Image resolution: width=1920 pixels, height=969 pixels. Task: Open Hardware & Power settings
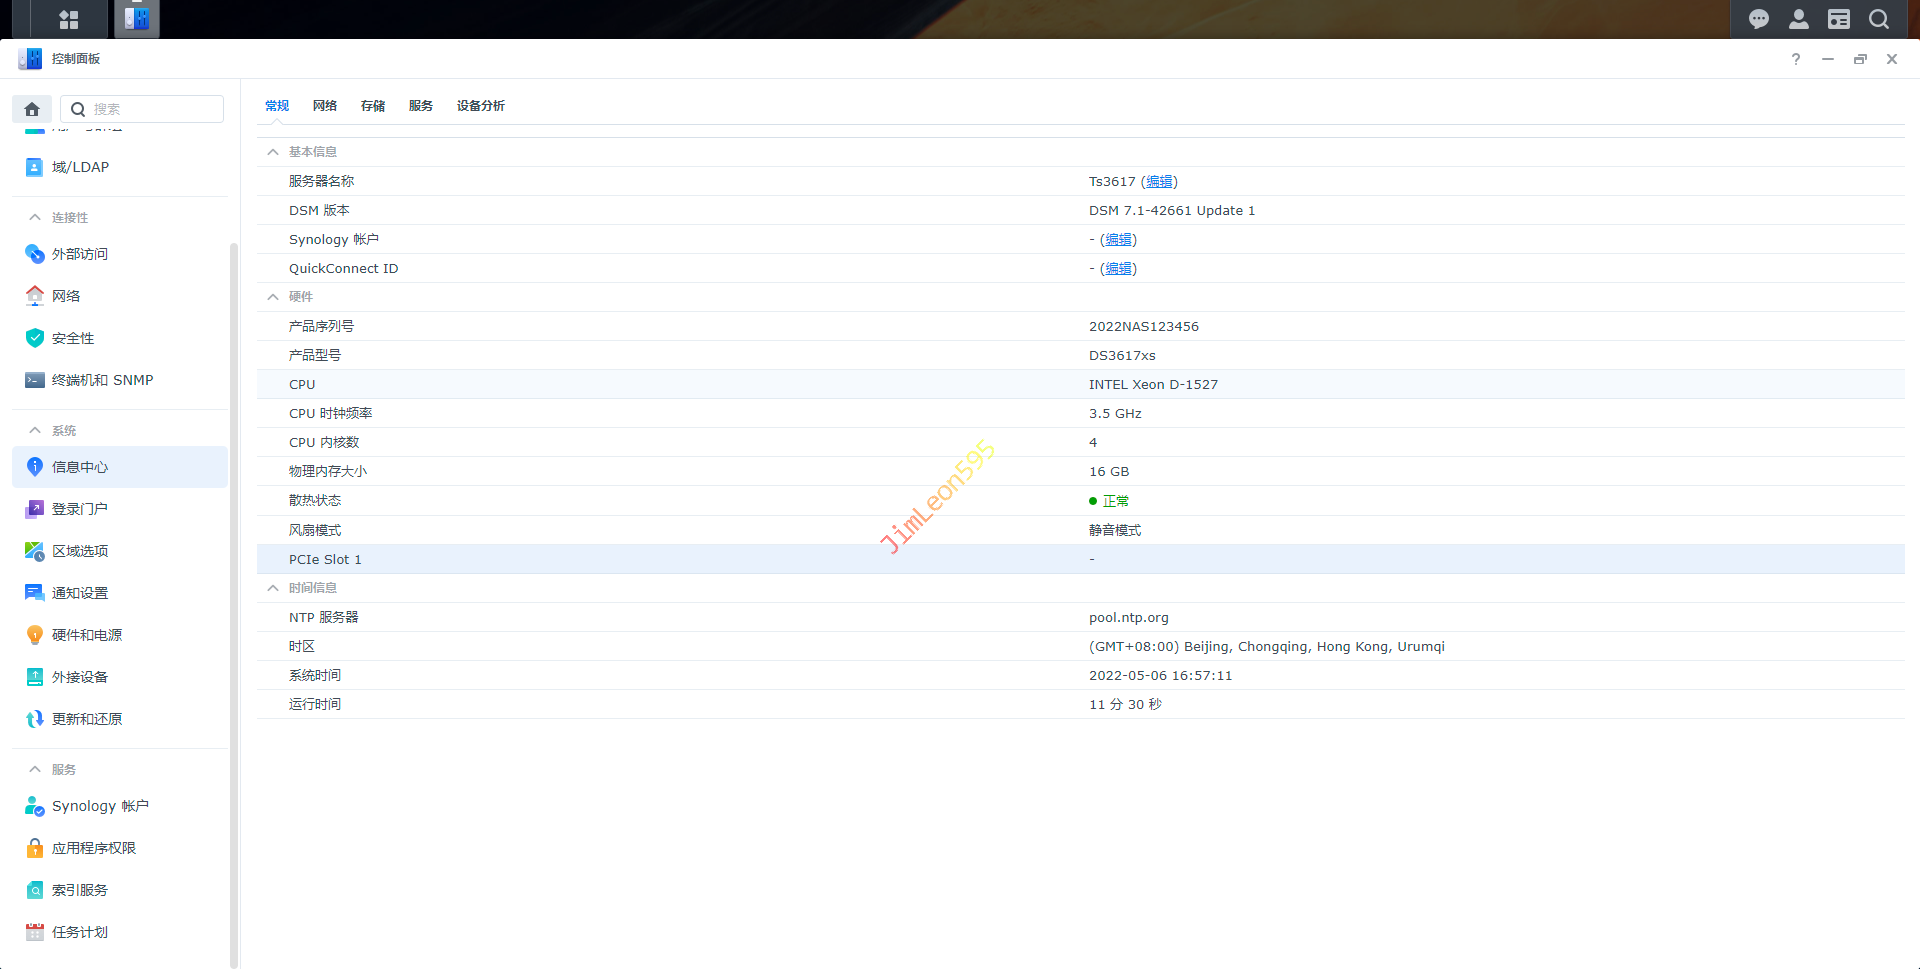coord(87,635)
